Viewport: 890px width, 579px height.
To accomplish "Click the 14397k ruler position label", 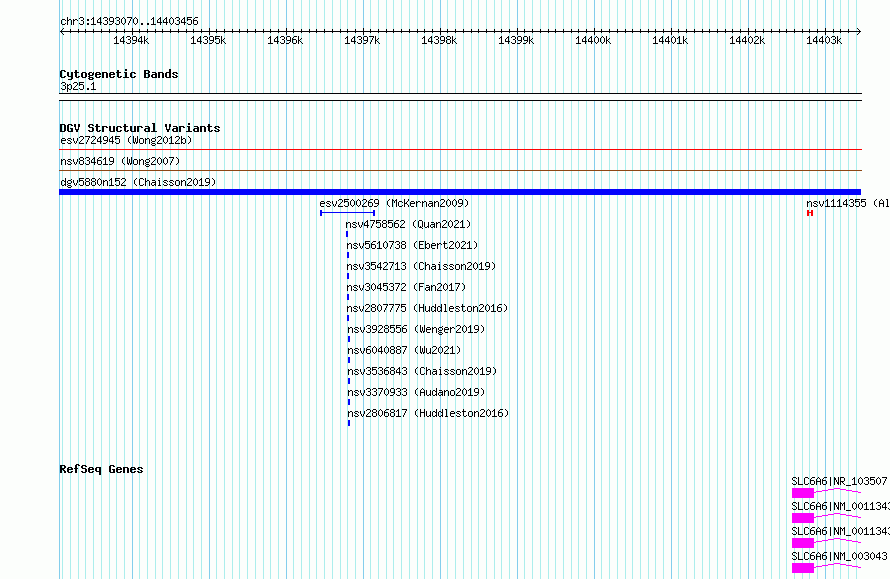I will click(x=362, y=40).
